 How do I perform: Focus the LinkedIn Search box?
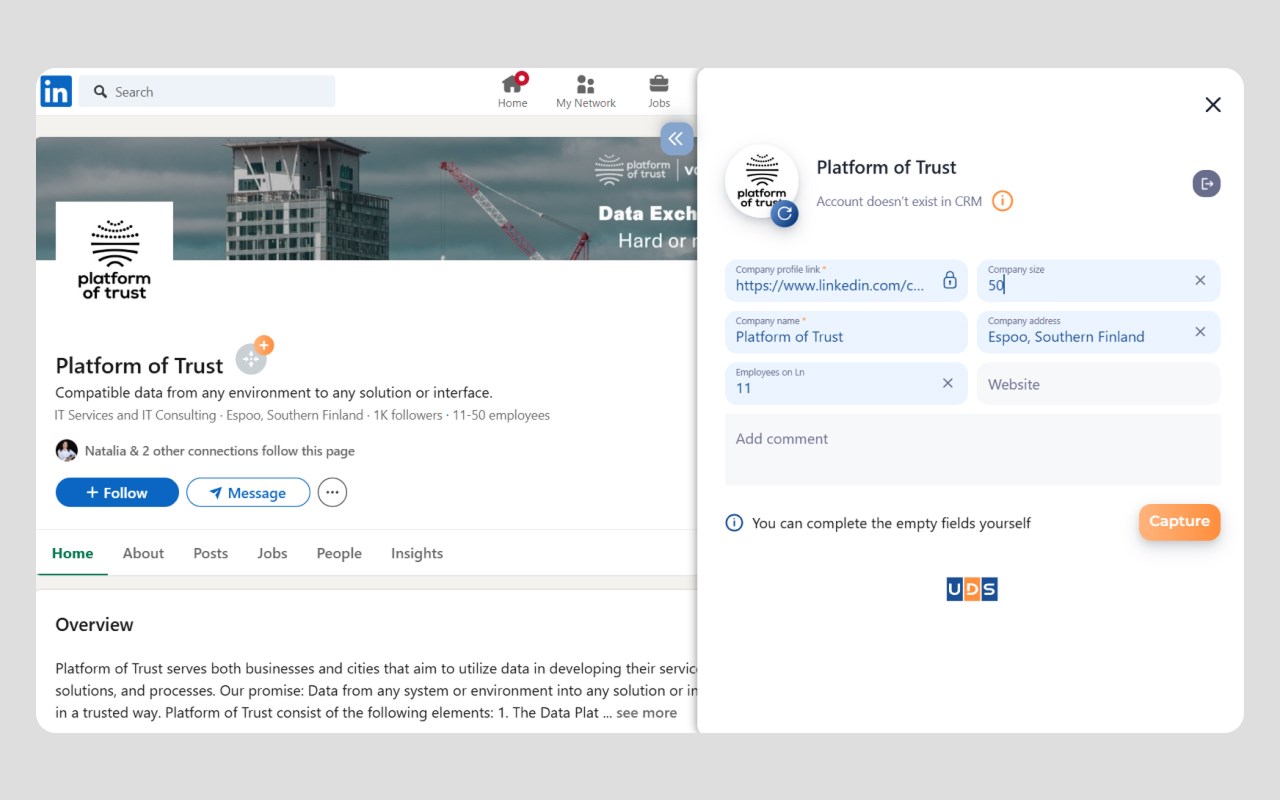pyautogui.click(x=207, y=91)
